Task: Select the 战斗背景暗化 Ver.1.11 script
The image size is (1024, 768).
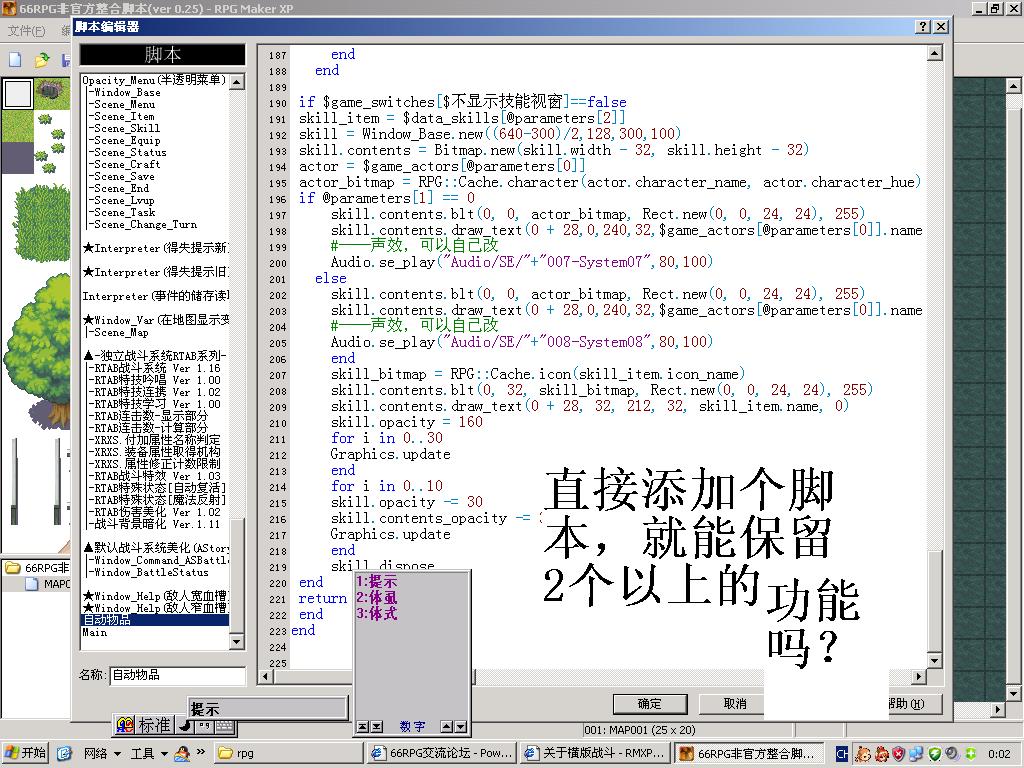Action: pos(156,524)
